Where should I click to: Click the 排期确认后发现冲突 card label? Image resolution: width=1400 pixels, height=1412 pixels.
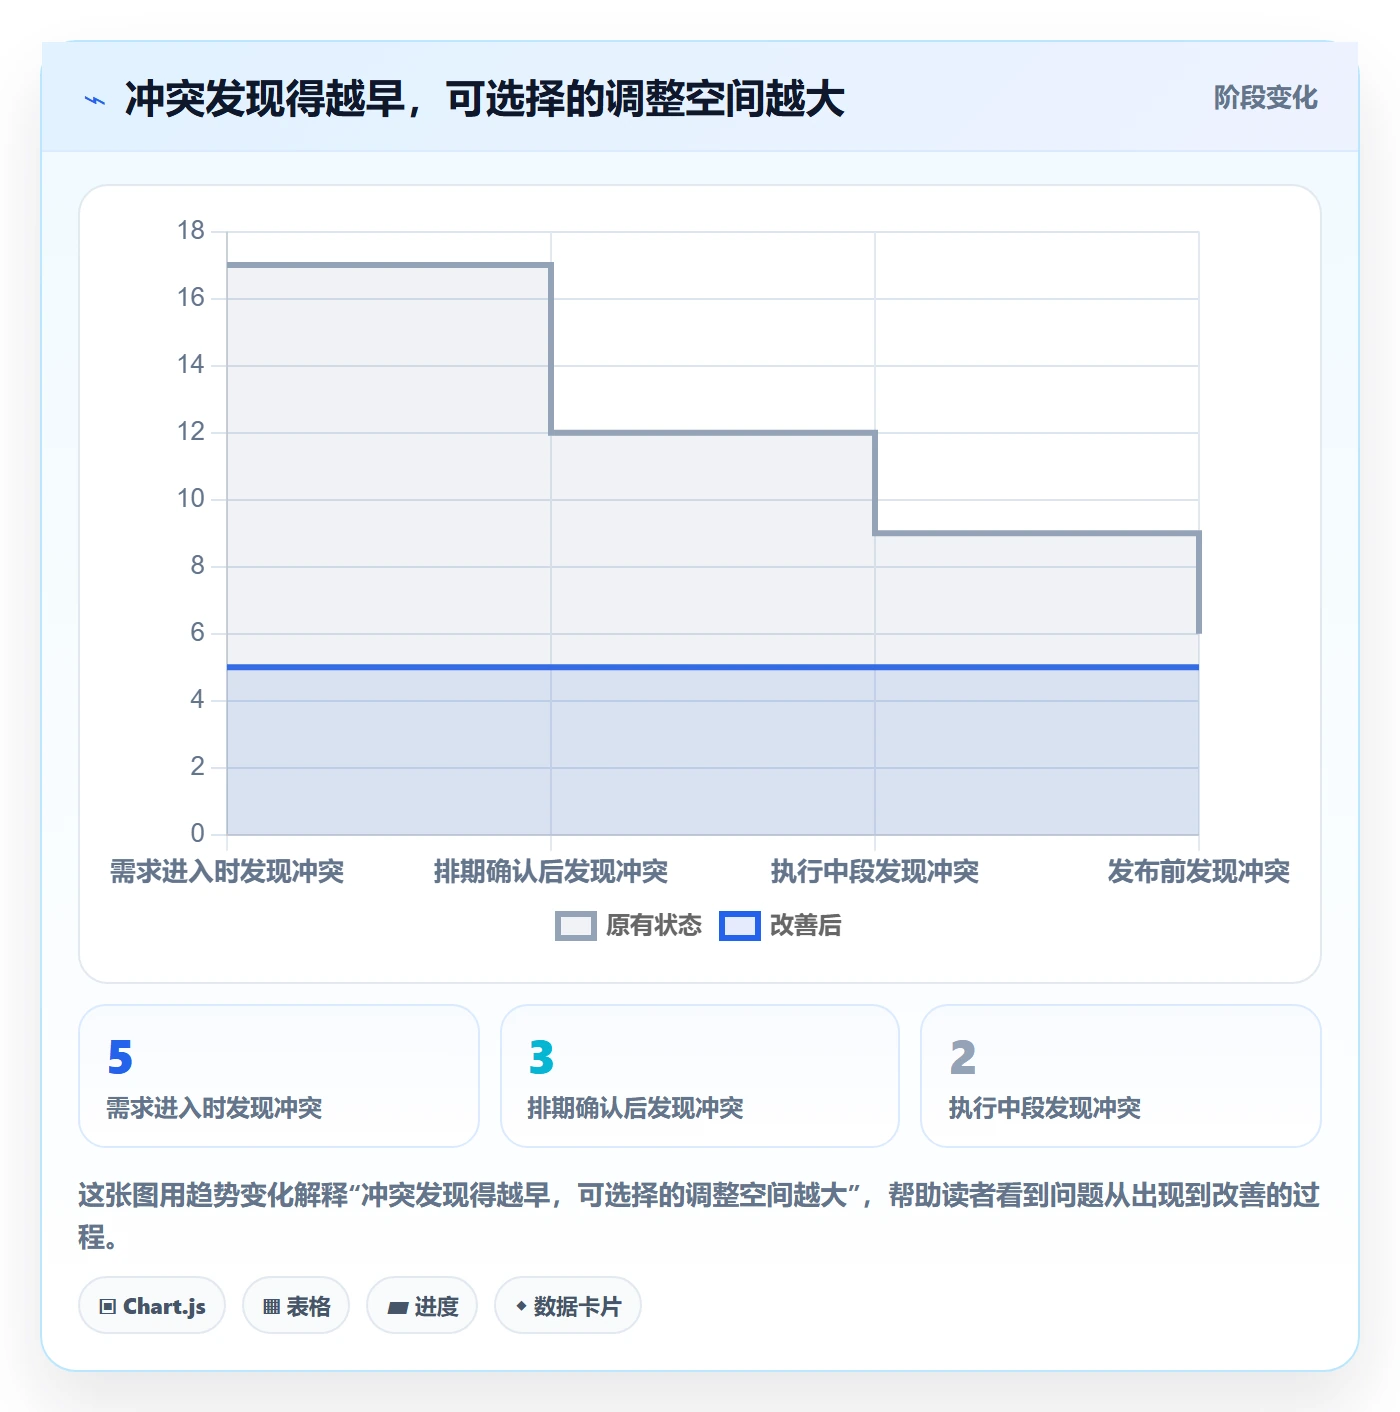[x=636, y=1108]
